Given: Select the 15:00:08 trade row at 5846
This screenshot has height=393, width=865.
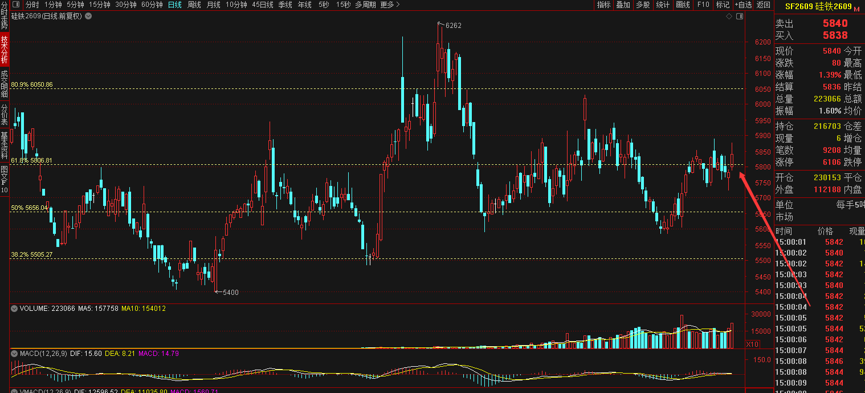Looking at the screenshot, I should click(819, 361).
